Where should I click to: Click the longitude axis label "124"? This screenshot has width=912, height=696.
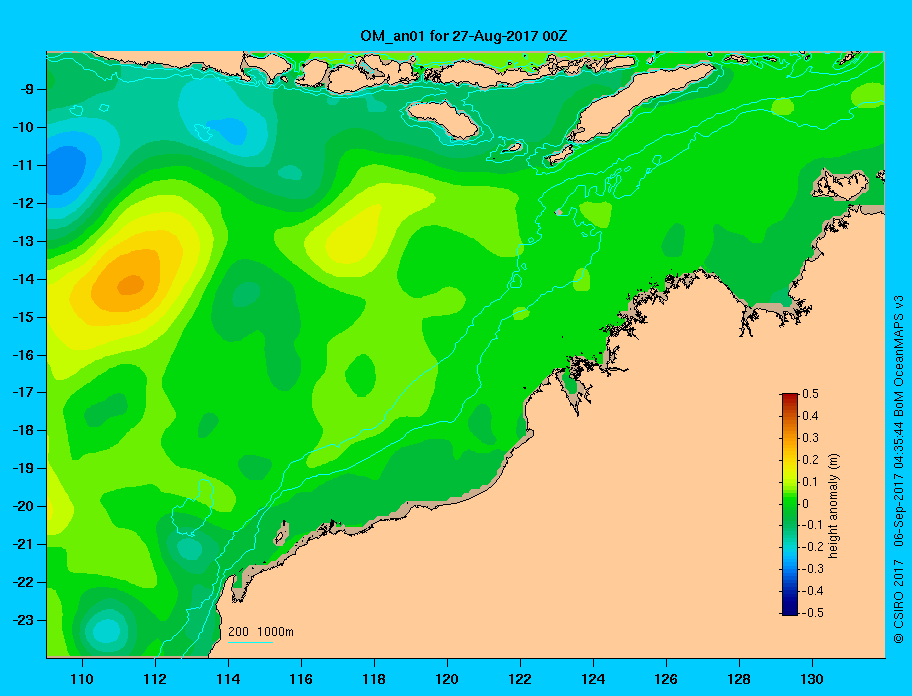coord(593,679)
